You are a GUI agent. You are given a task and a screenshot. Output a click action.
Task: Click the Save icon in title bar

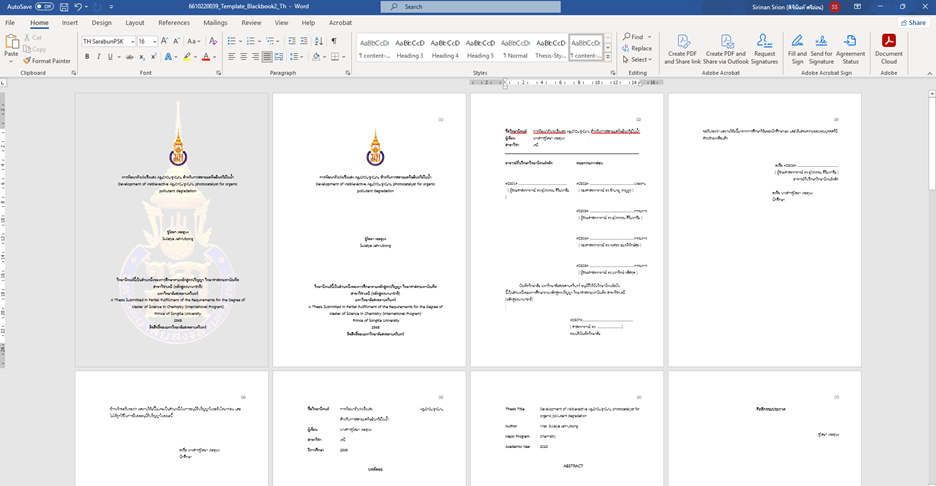tap(62, 6)
